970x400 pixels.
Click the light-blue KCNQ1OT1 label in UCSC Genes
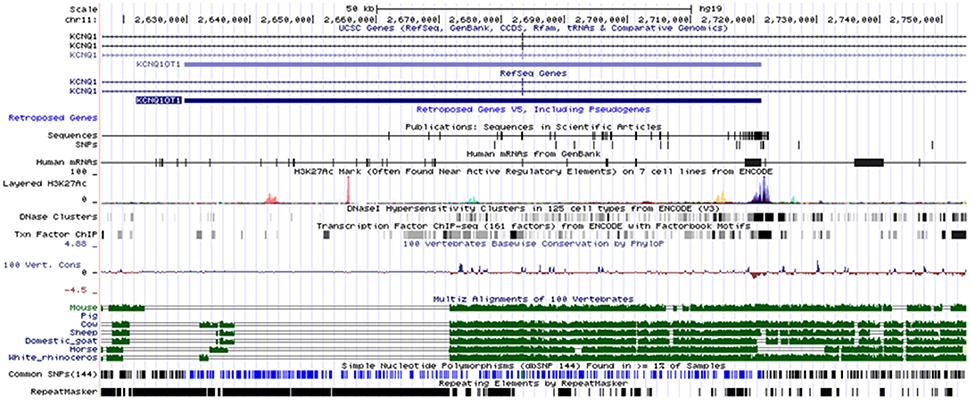coord(159,64)
